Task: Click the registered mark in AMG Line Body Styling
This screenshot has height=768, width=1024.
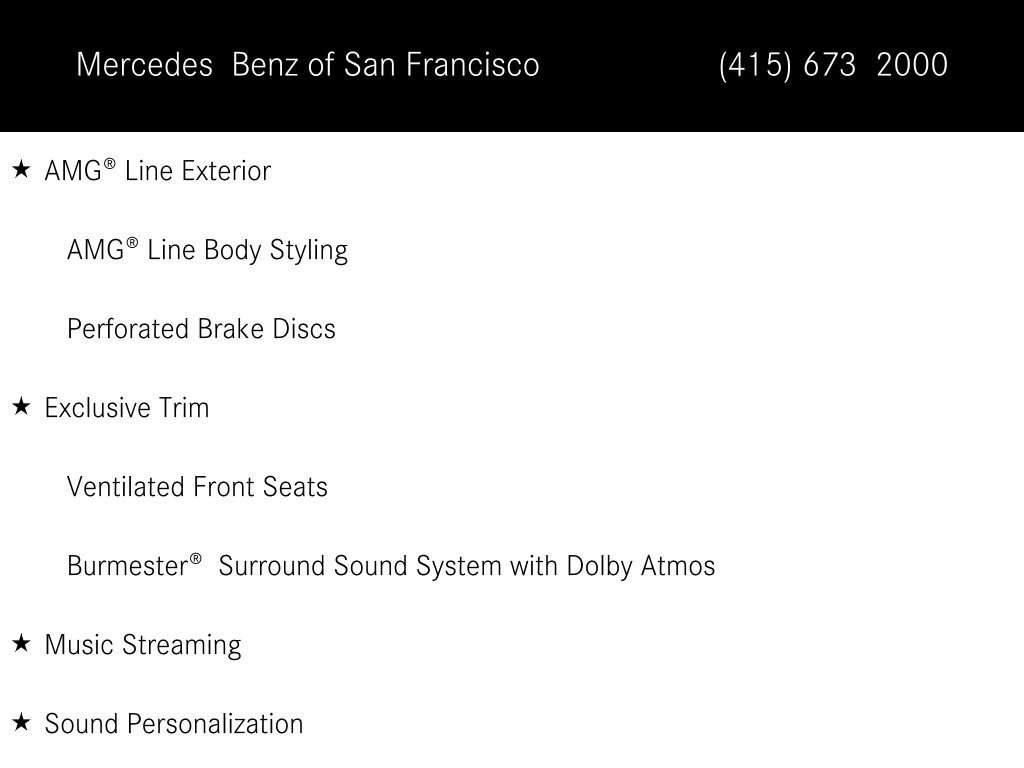Action: click(131, 243)
